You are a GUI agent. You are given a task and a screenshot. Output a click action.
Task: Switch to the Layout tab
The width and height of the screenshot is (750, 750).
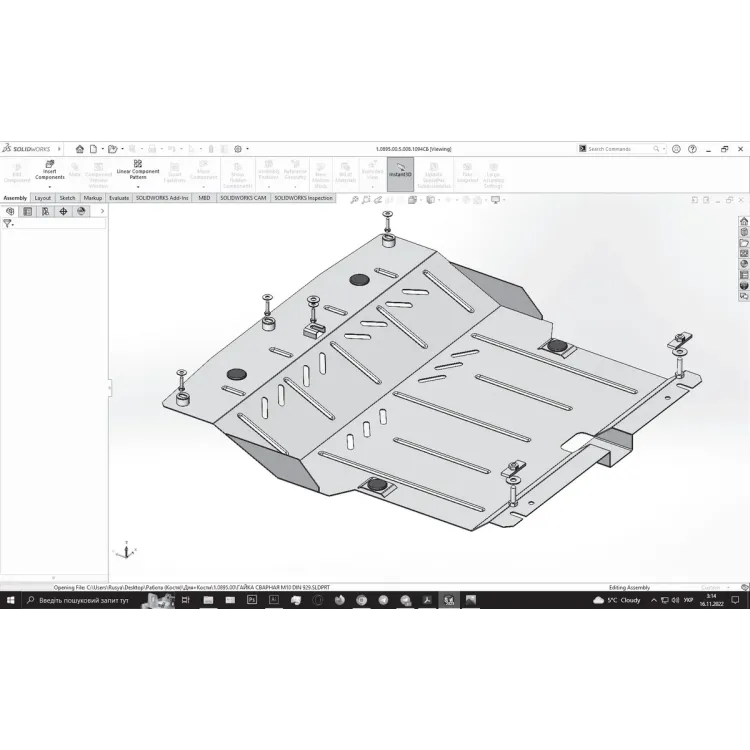tap(43, 198)
